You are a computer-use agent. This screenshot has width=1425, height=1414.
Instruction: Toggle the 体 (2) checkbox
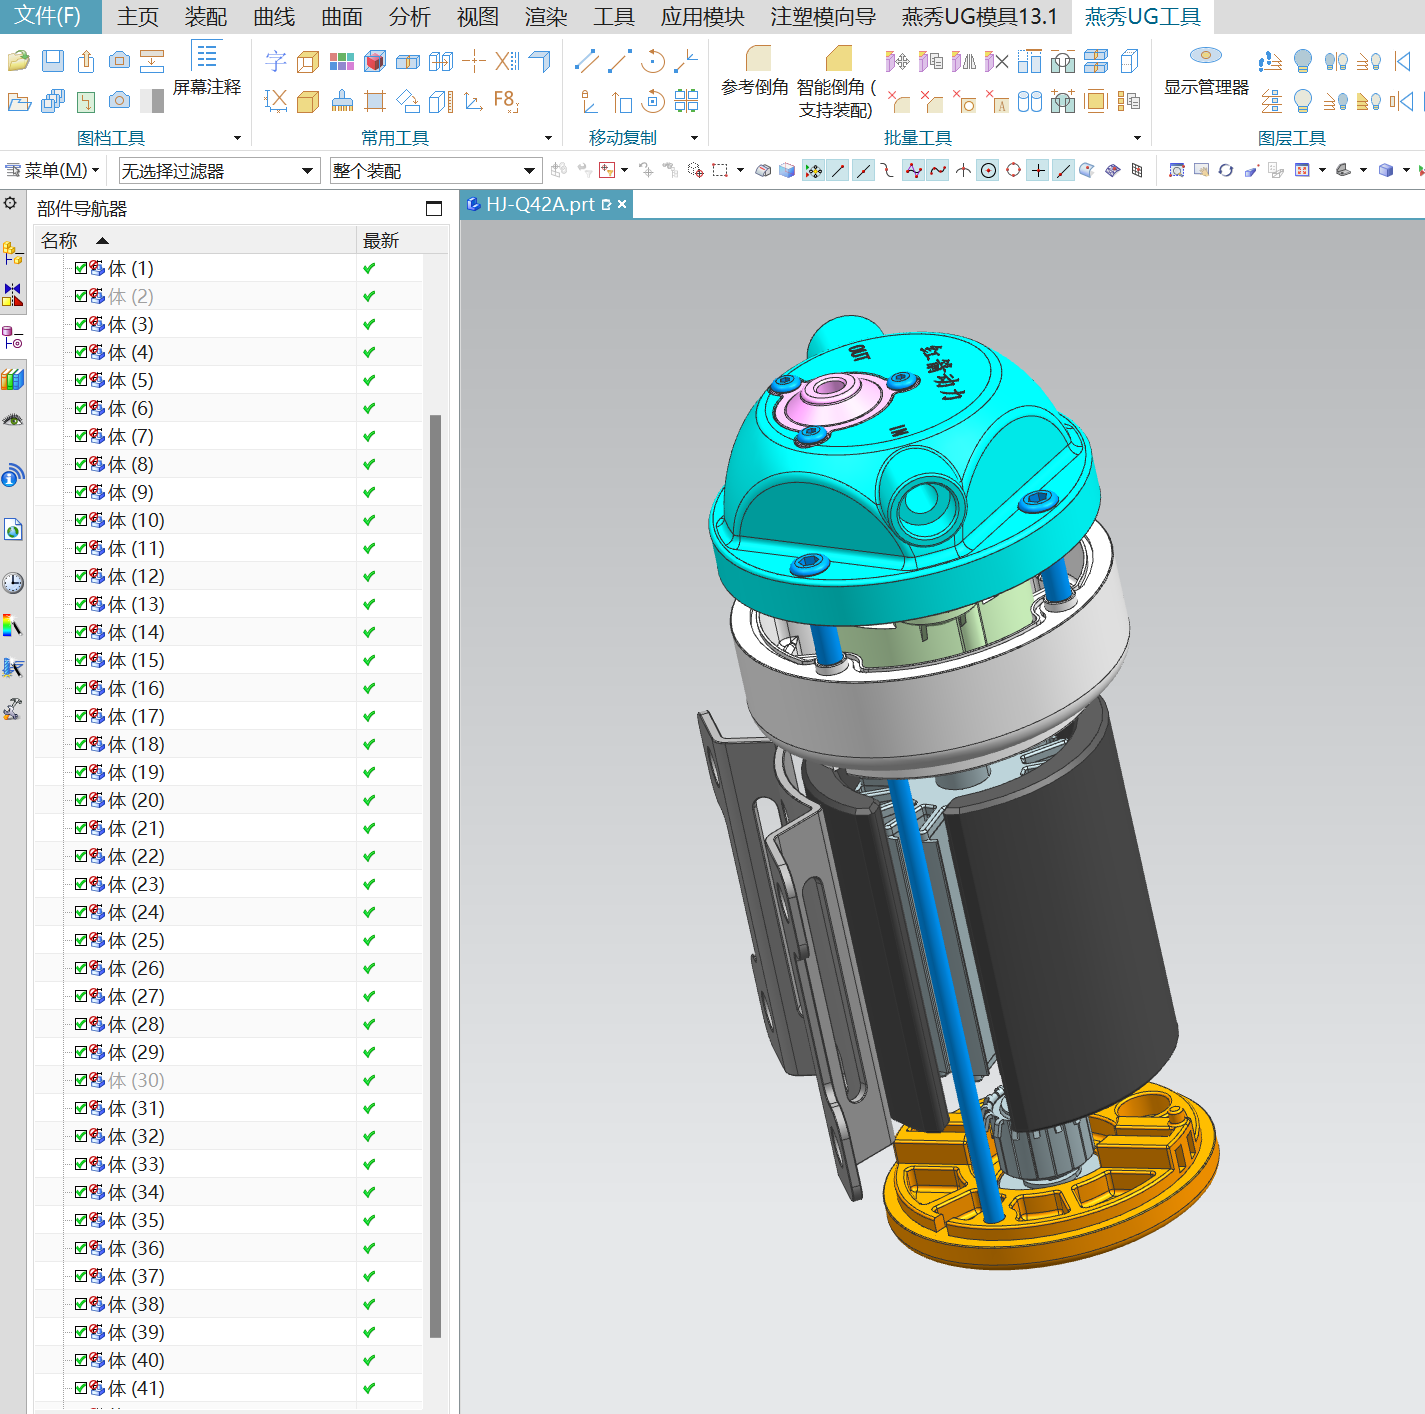[81, 296]
